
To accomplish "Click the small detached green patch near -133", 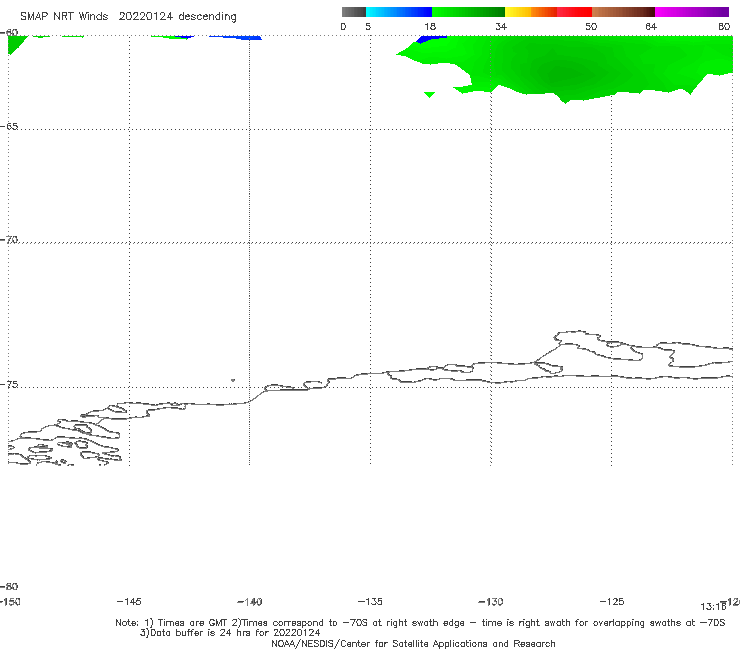I will (429, 94).
